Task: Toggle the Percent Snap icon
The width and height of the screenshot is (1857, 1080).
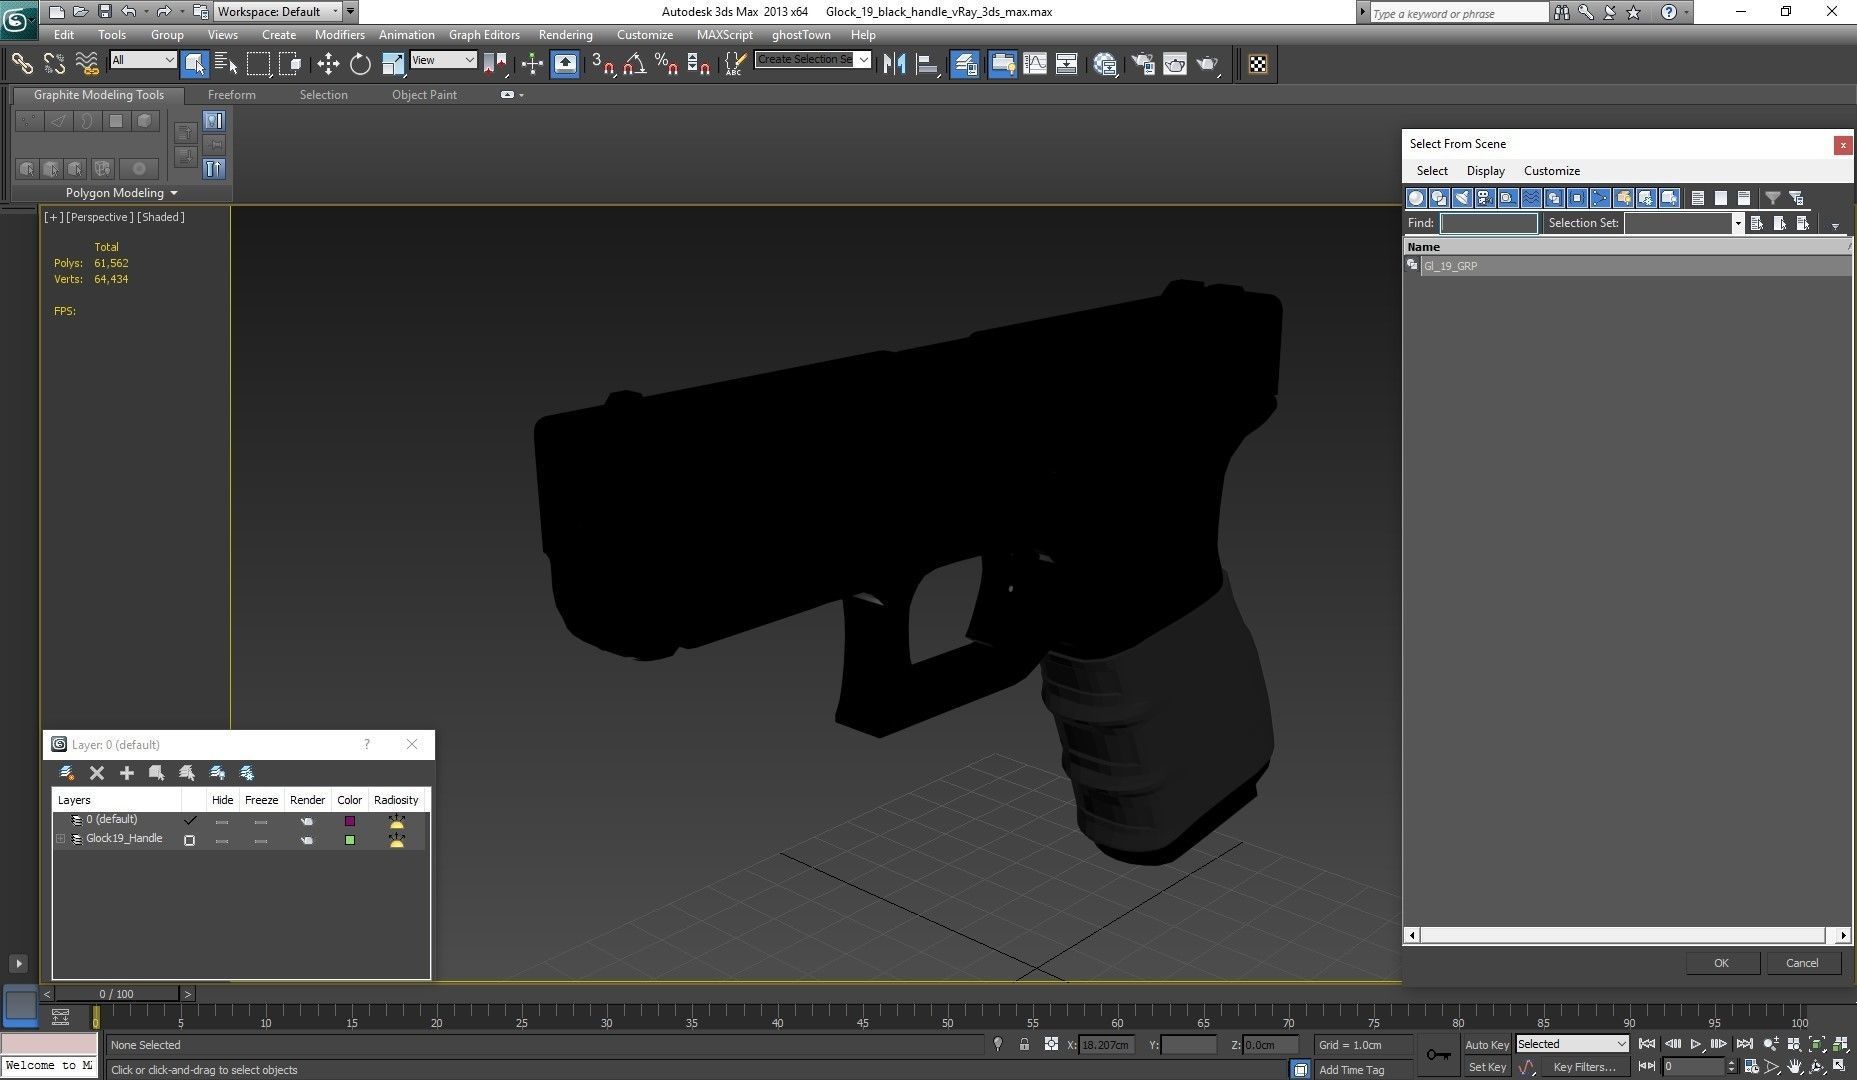Action: (666, 64)
